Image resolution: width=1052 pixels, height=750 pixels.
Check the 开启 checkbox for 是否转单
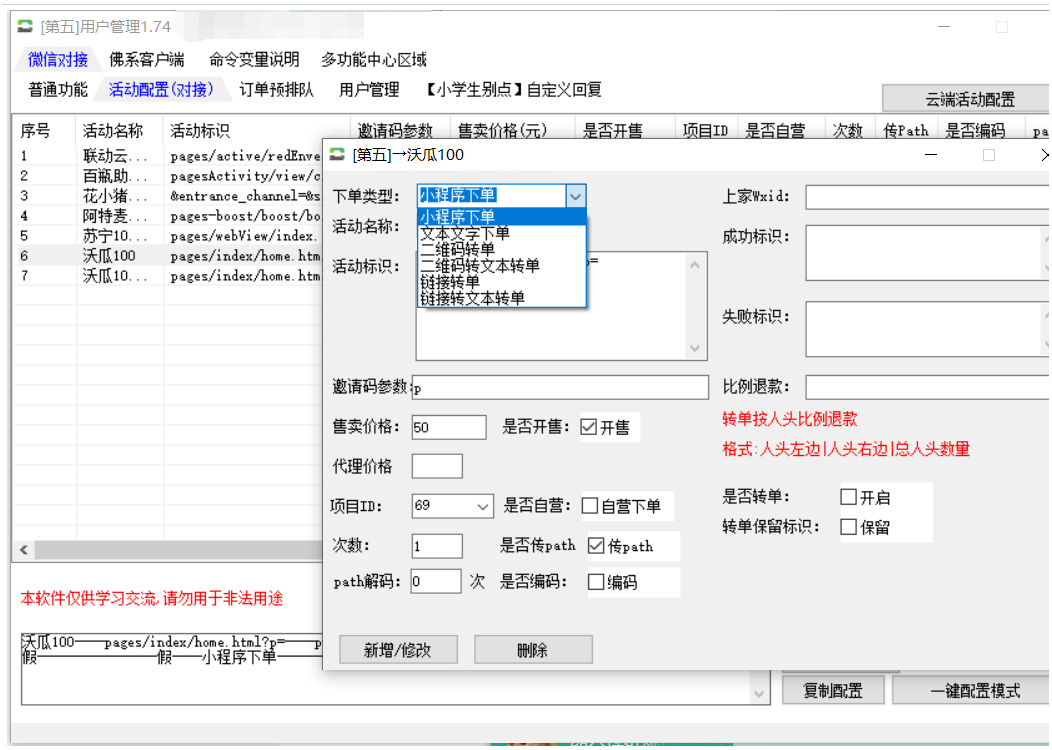click(x=849, y=497)
